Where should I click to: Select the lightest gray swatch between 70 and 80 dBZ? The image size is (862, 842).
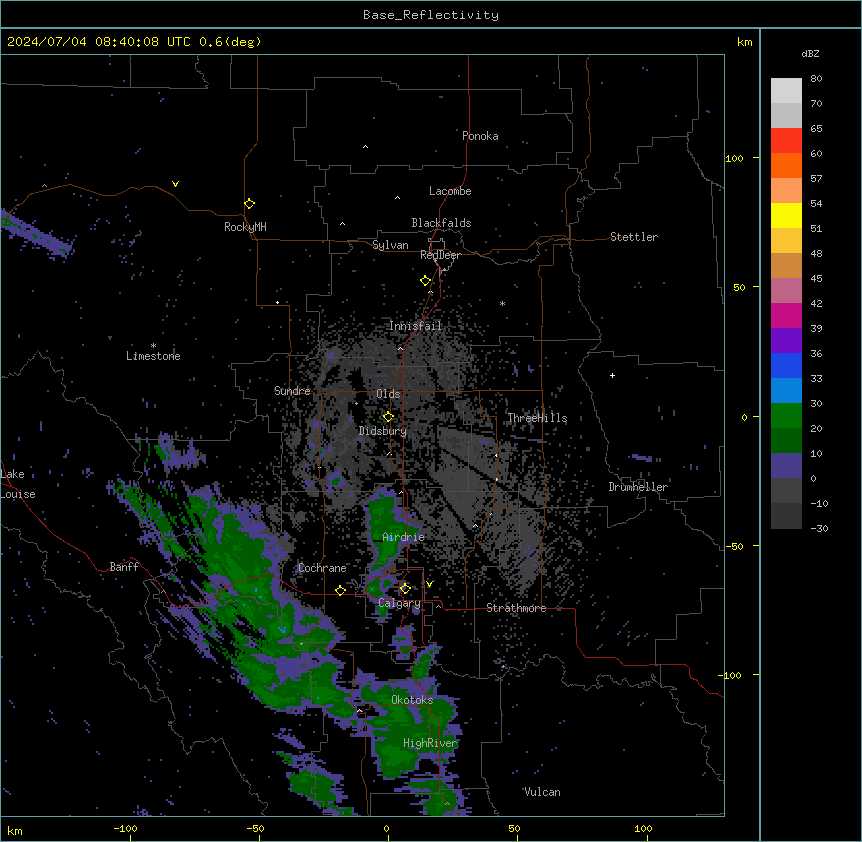point(786,91)
